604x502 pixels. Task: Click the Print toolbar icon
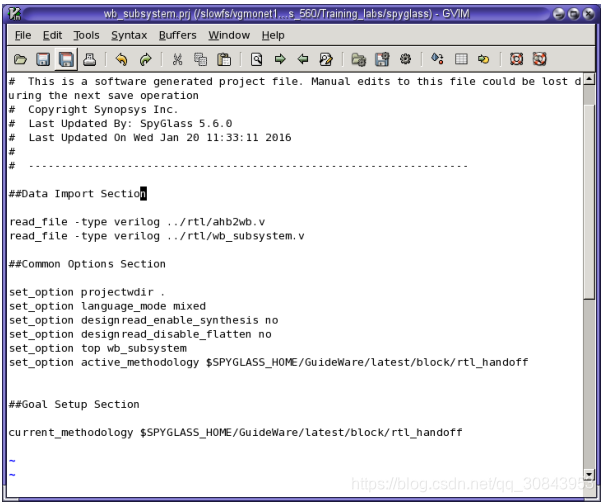click(90, 60)
